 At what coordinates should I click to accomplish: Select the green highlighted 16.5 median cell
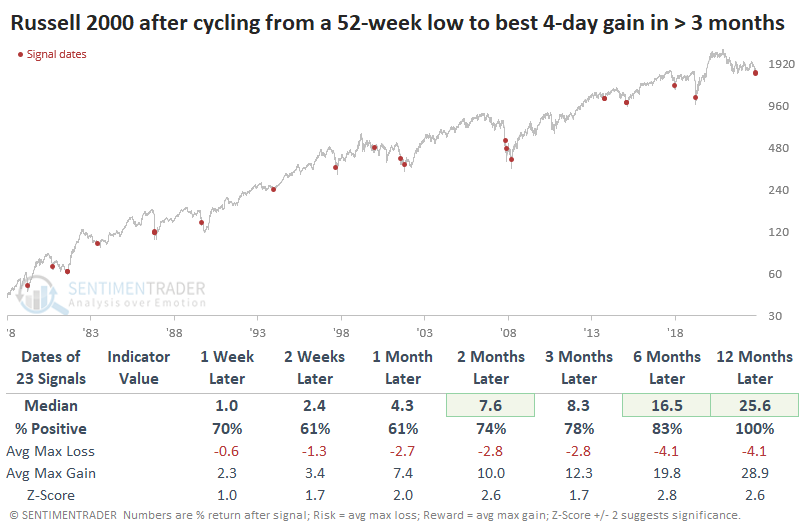pyautogui.click(x=667, y=405)
